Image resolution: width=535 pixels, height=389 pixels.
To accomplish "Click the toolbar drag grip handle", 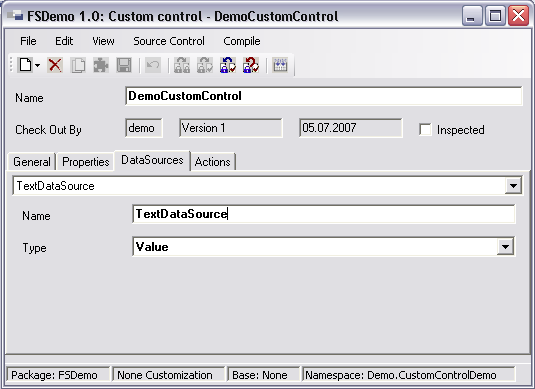I will point(11,65).
